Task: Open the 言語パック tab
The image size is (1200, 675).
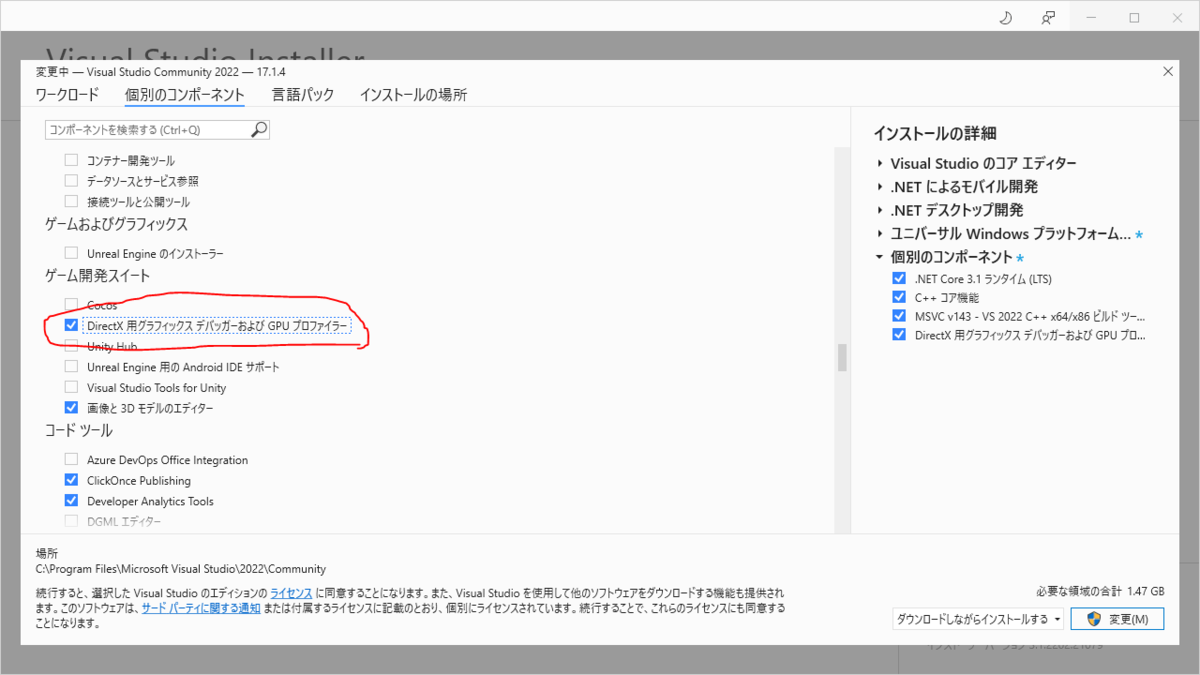Action: point(303,94)
